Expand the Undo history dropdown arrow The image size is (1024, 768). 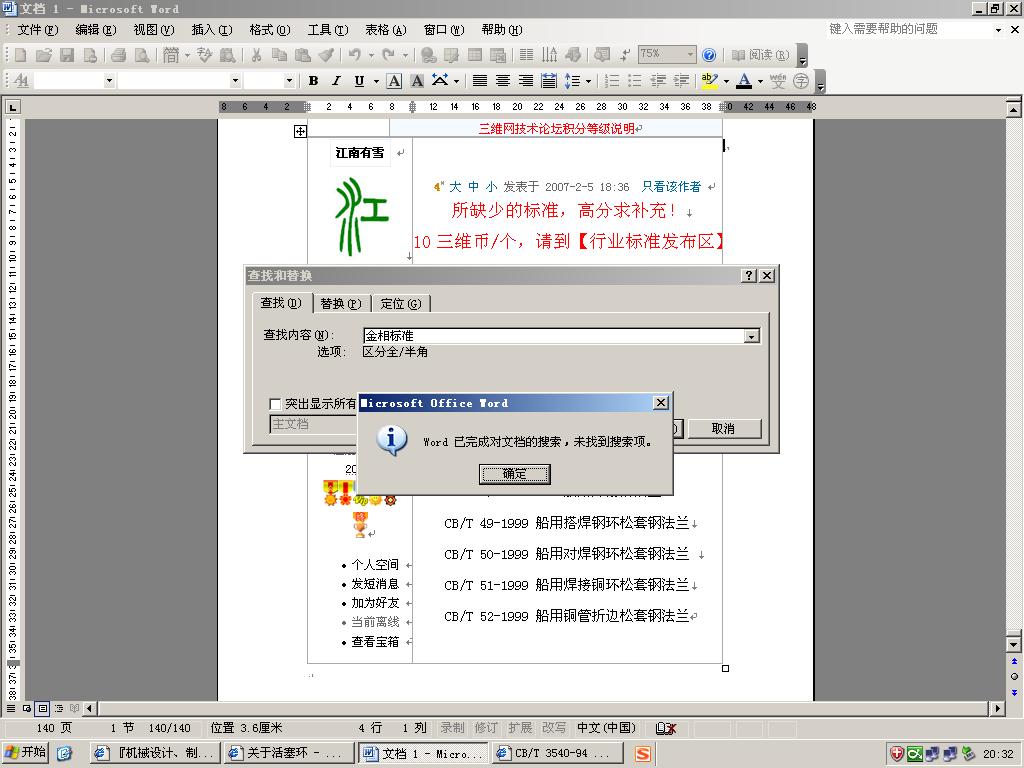371,56
